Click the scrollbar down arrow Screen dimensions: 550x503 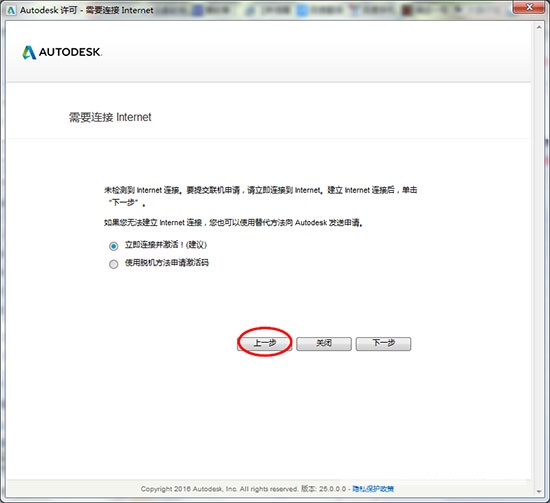539,491
